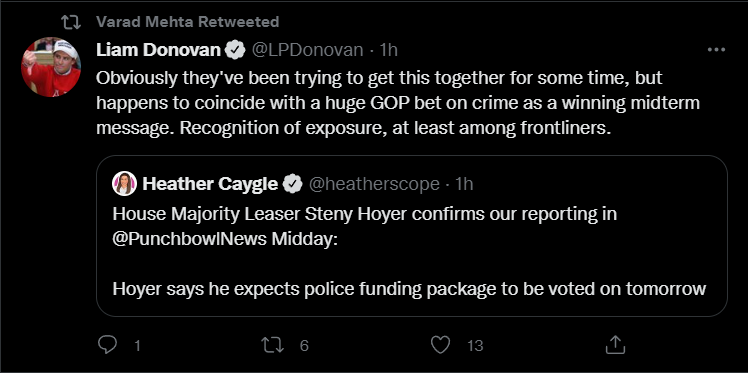Click Heather Caygle's verified badge
This screenshot has width=748, height=373.
click(x=293, y=184)
